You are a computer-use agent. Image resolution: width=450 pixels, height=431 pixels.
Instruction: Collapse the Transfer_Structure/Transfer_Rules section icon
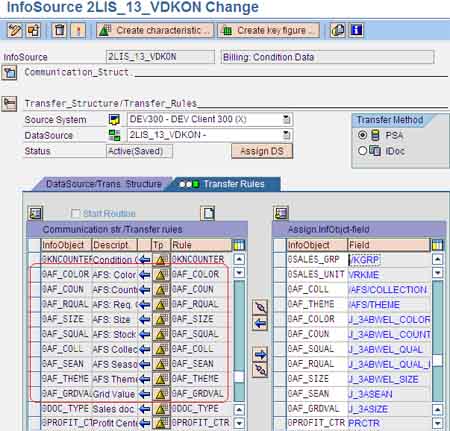pyautogui.click(x=9, y=104)
